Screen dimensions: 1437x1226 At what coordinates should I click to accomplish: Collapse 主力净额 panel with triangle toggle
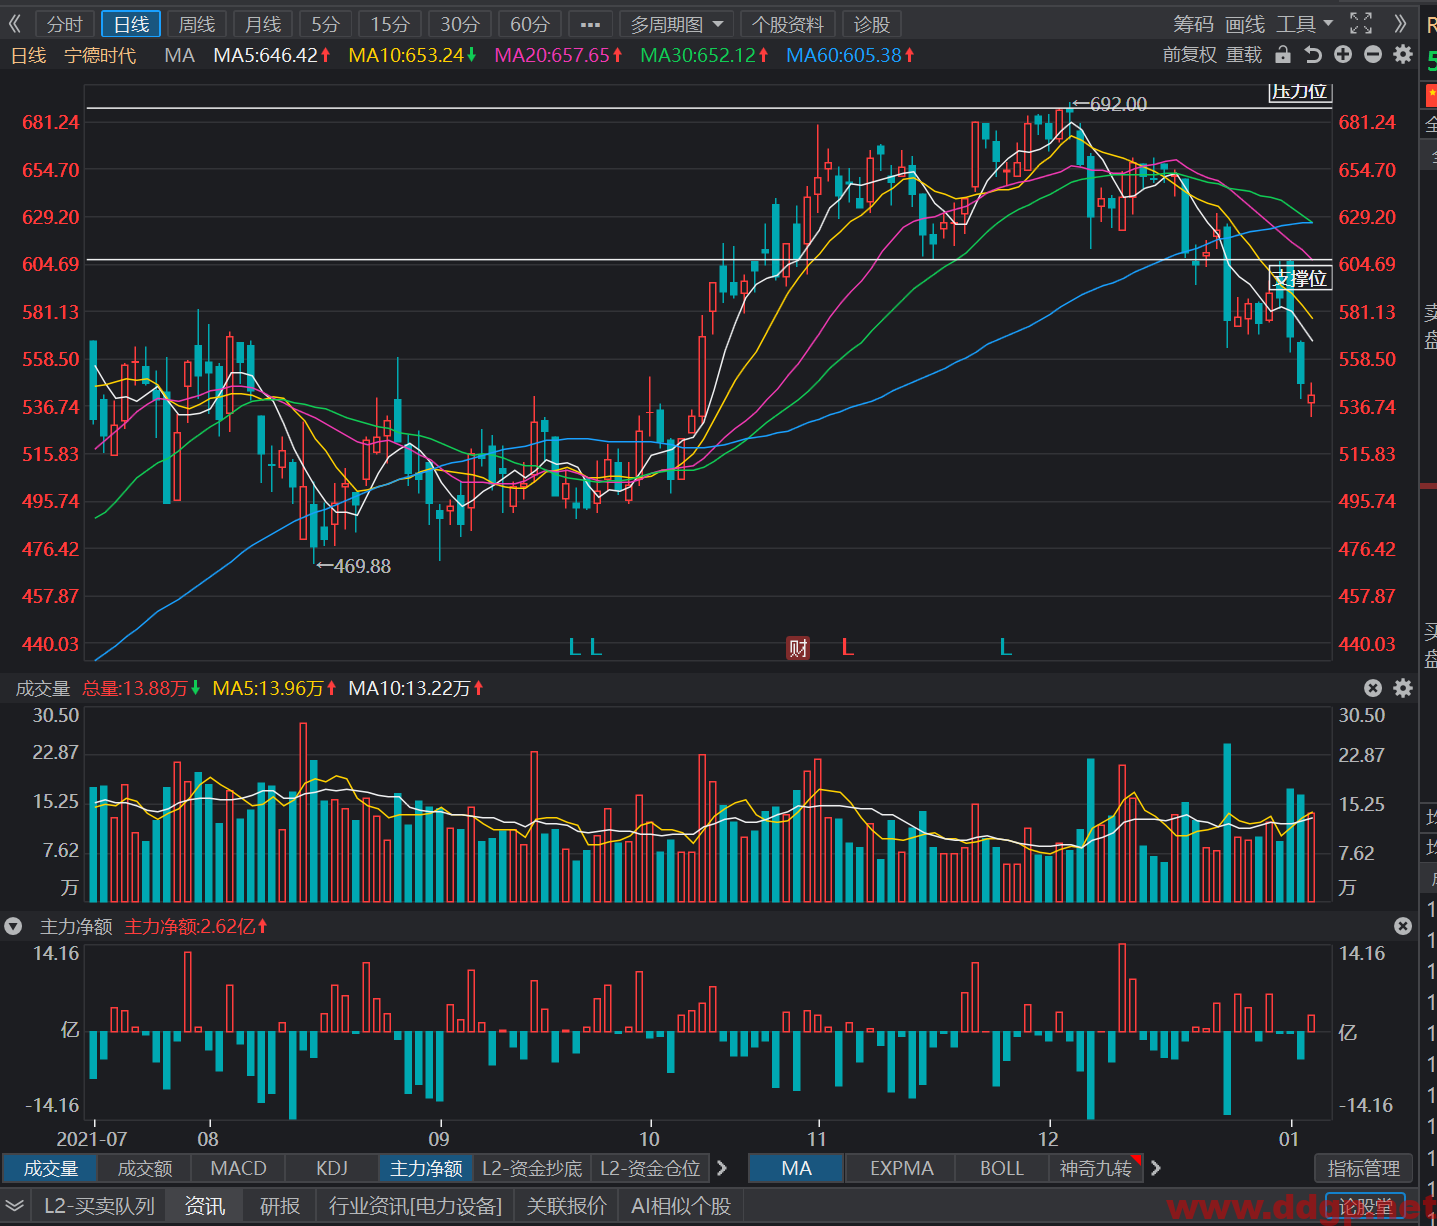13,927
